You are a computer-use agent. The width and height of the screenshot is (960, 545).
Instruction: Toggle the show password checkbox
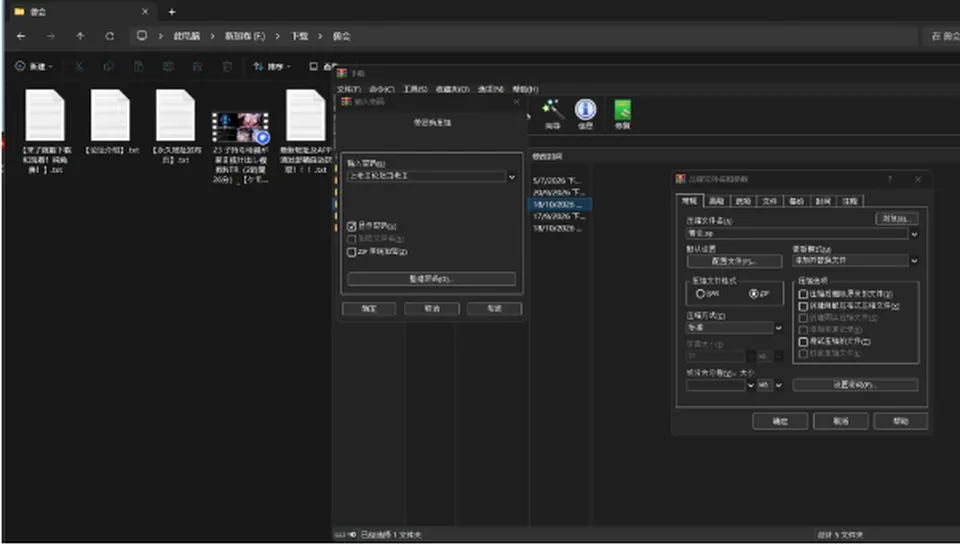[x=351, y=226]
